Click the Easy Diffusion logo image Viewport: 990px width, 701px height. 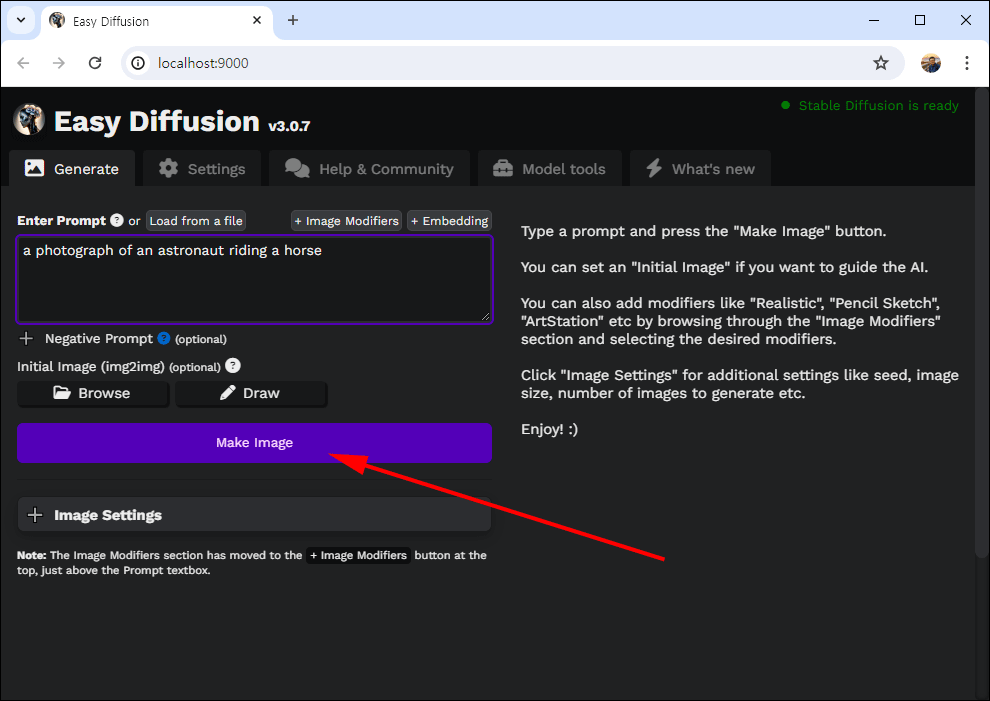29,119
